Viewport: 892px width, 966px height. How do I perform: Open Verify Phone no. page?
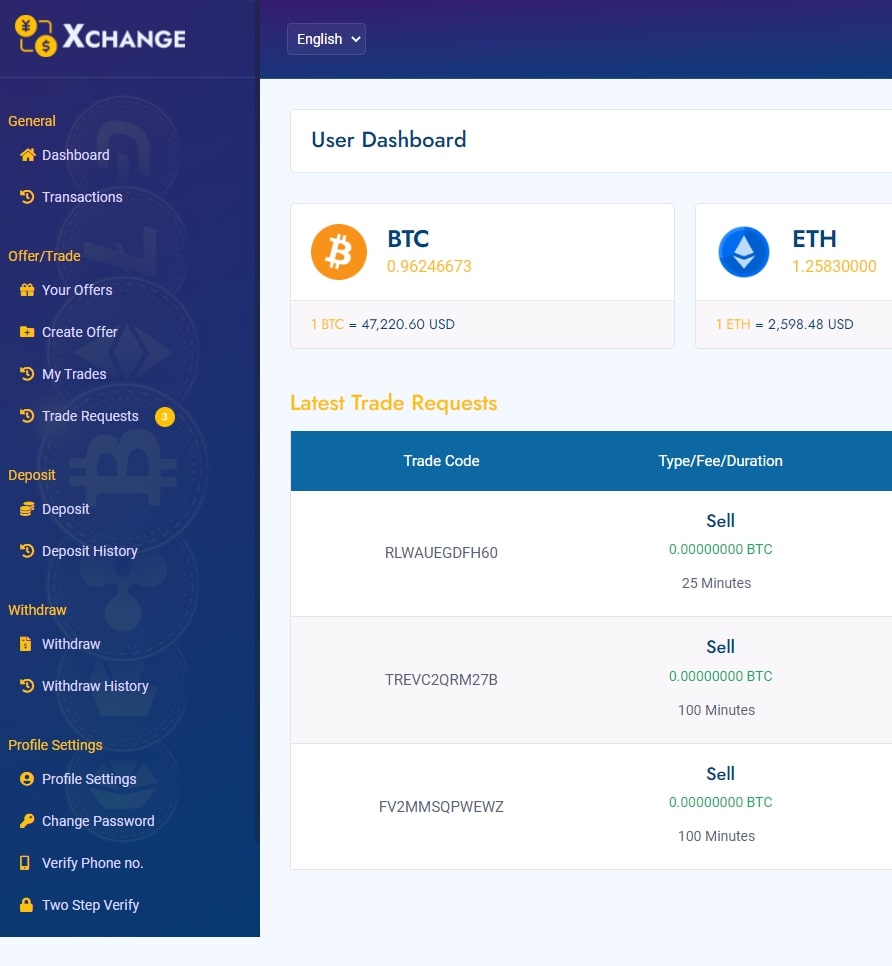(x=92, y=863)
